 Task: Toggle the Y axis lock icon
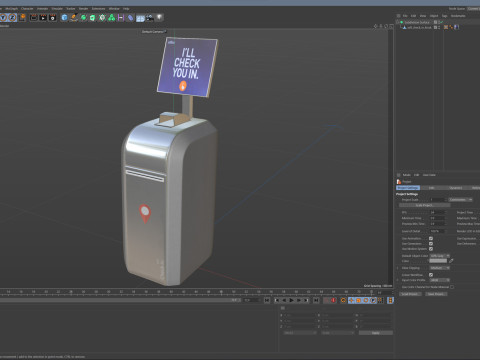tap(4, 17)
